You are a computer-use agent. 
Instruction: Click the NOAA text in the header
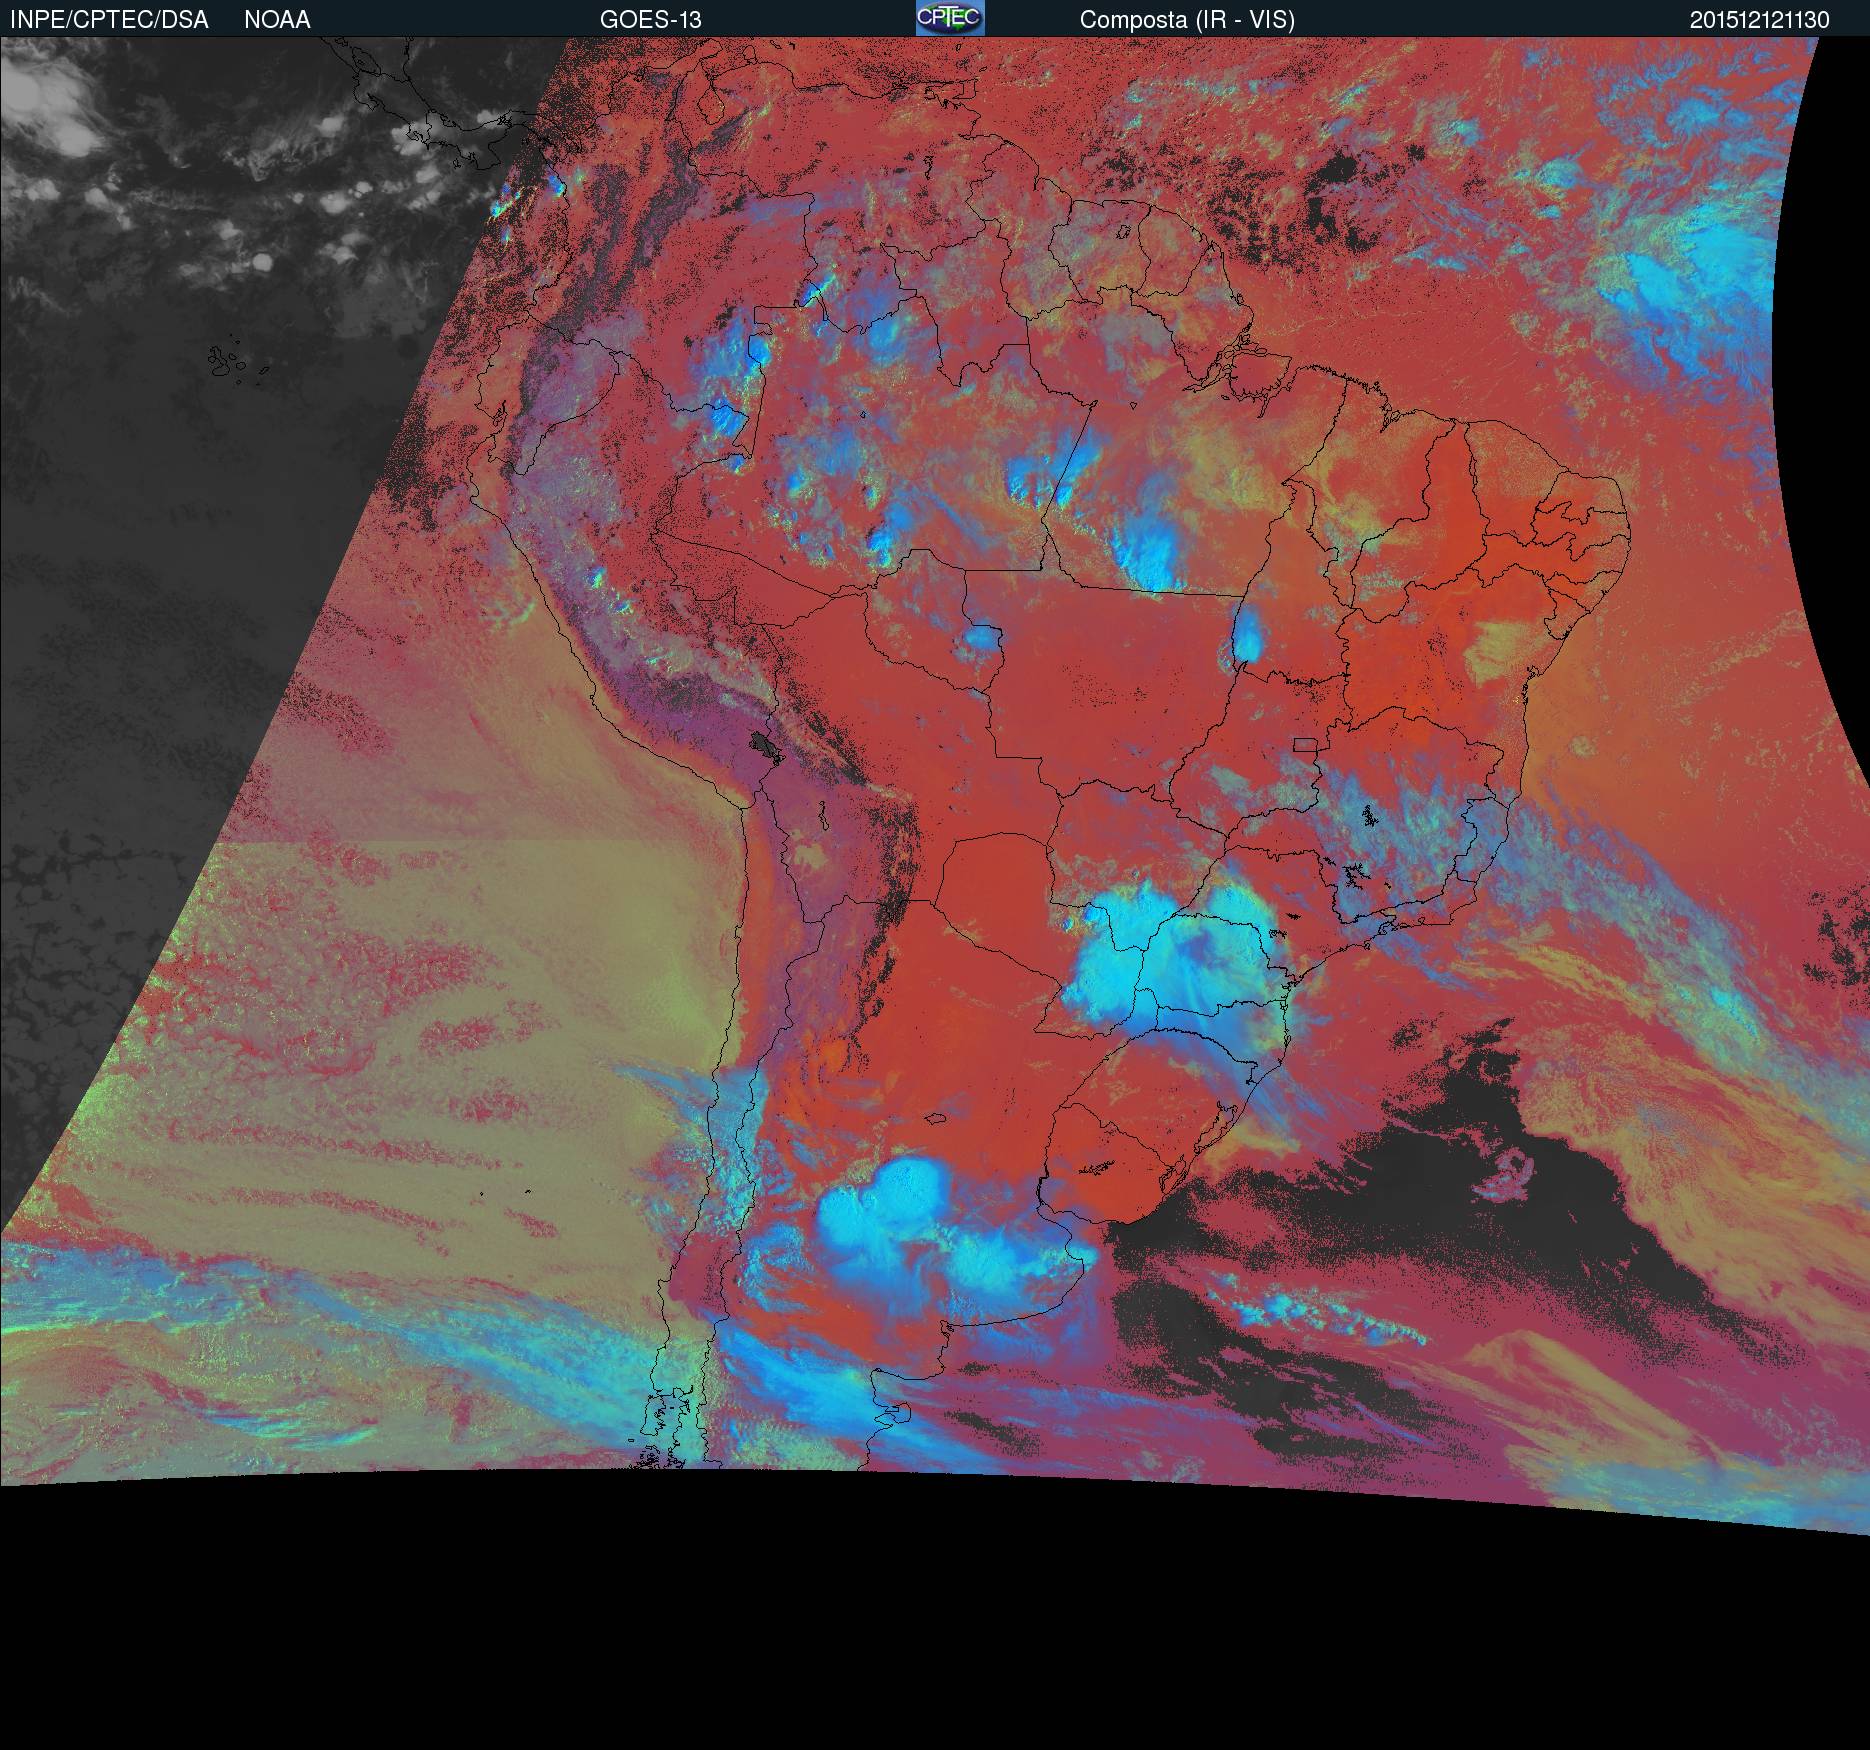click(277, 19)
